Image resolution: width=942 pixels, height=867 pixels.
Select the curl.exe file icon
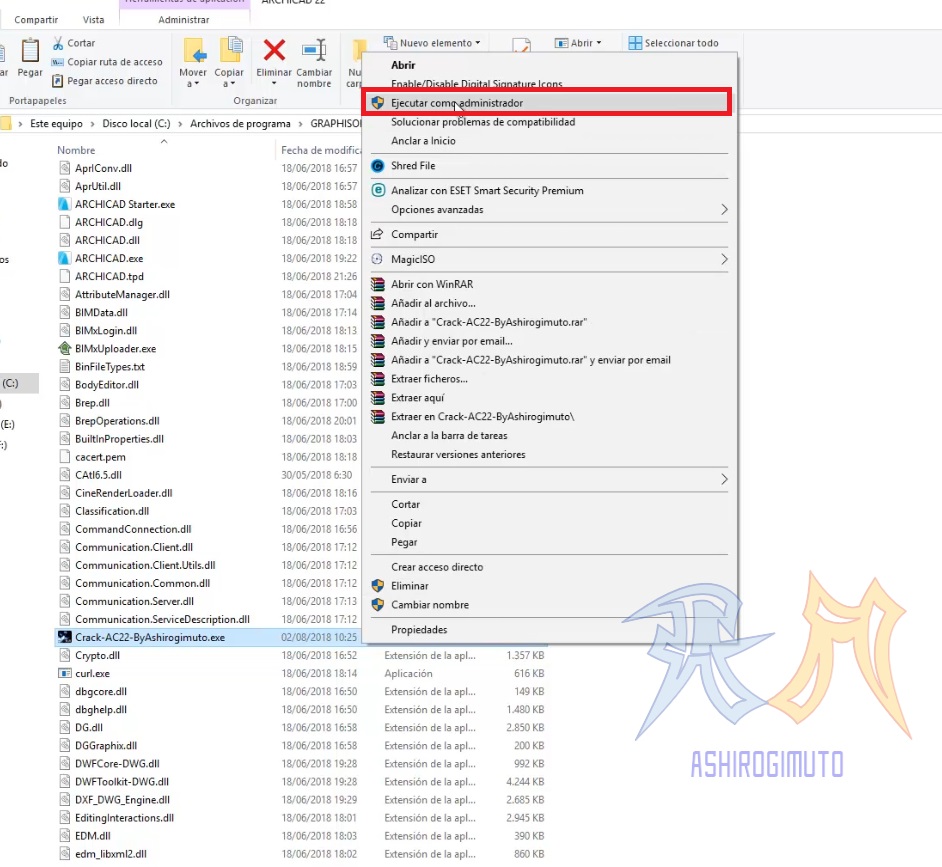[64, 674]
